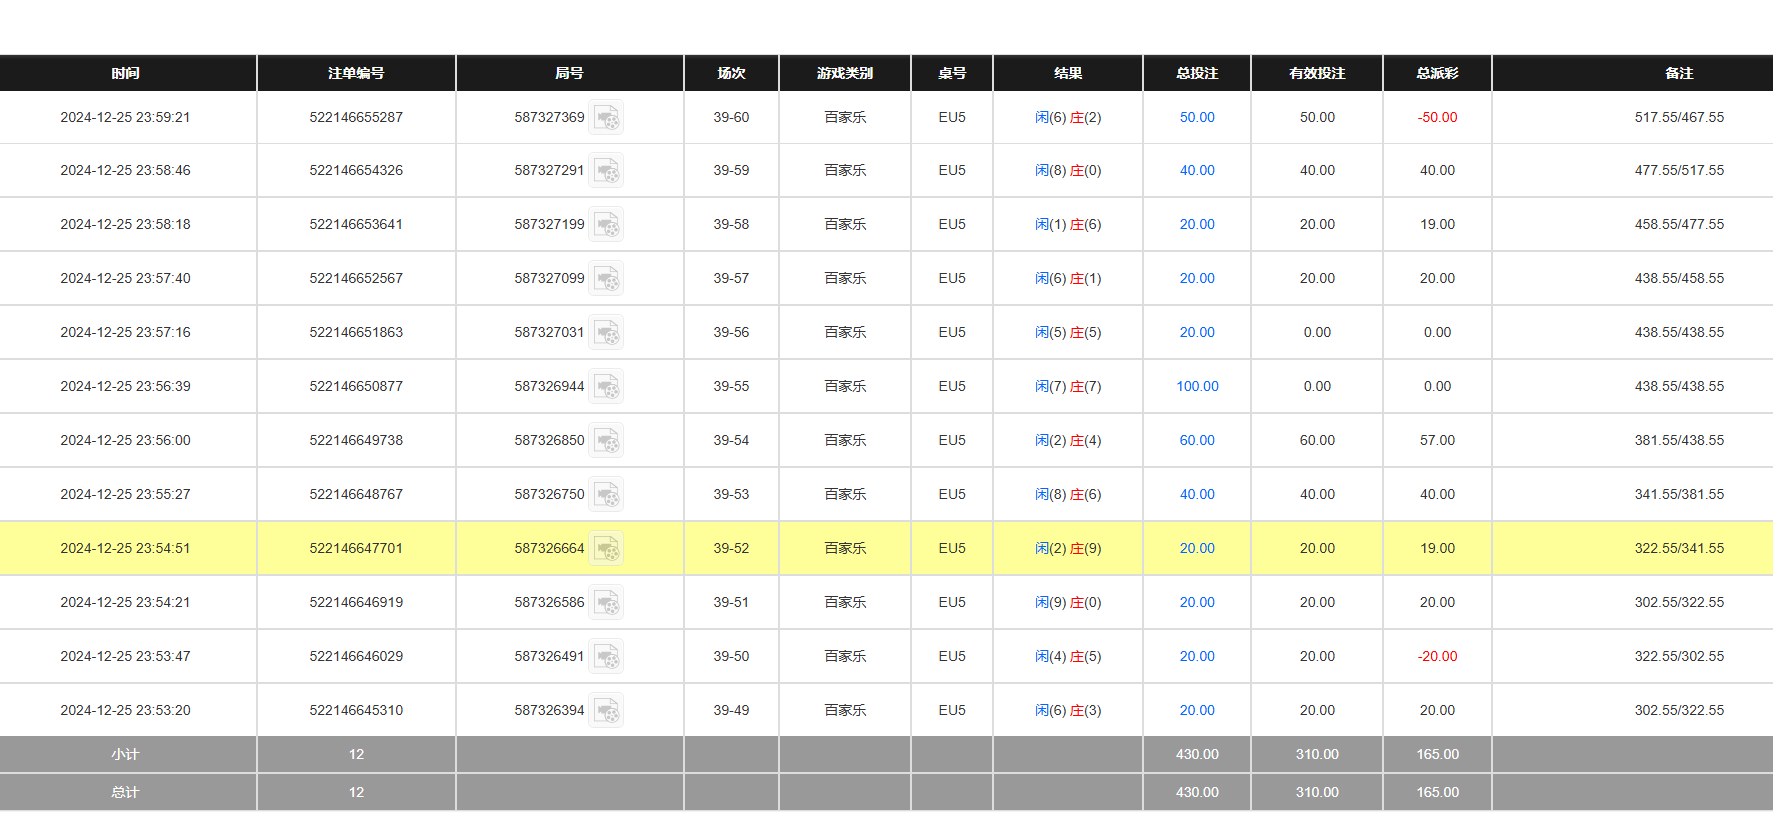Click video icon beside round 587327199

point(606,225)
